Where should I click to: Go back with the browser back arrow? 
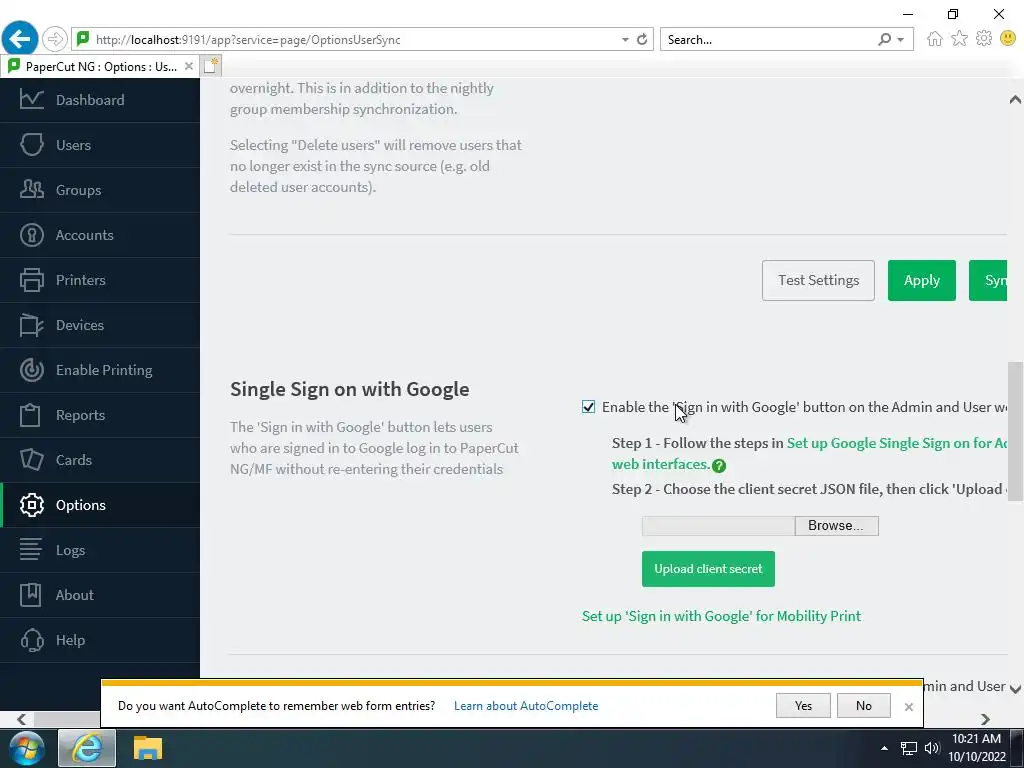pos(20,39)
